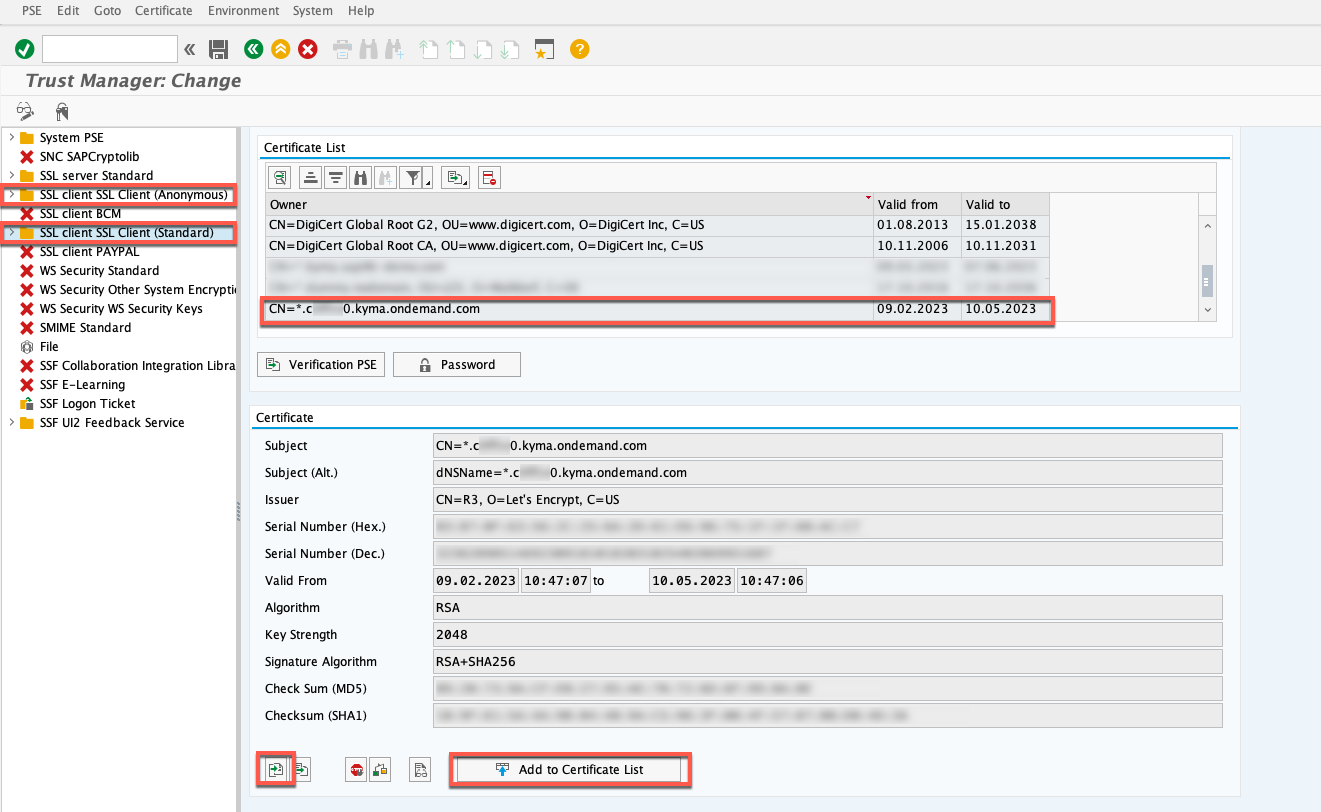Click the Details icon in Certificate List toolbar
1321x812 pixels.
(281, 178)
